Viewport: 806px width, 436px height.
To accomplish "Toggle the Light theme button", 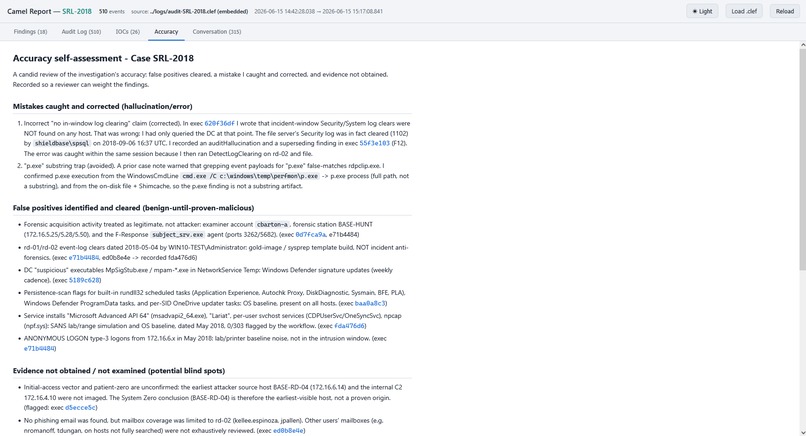I will (x=702, y=11).
